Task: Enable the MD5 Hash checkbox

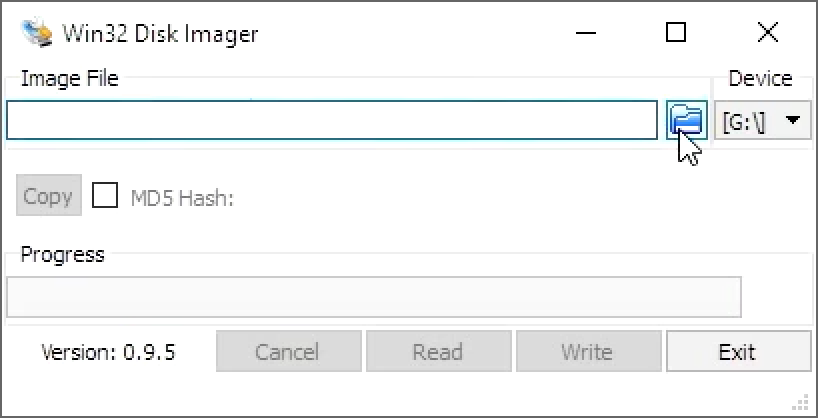Action: pyautogui.click(x=105, y=195)
